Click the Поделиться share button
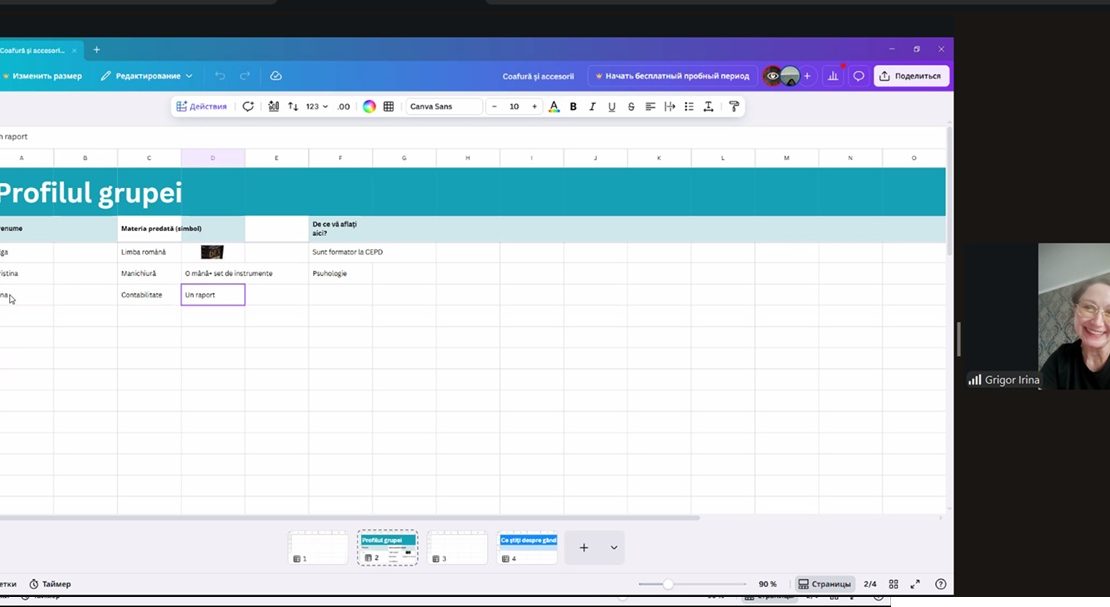 (909, 76)
